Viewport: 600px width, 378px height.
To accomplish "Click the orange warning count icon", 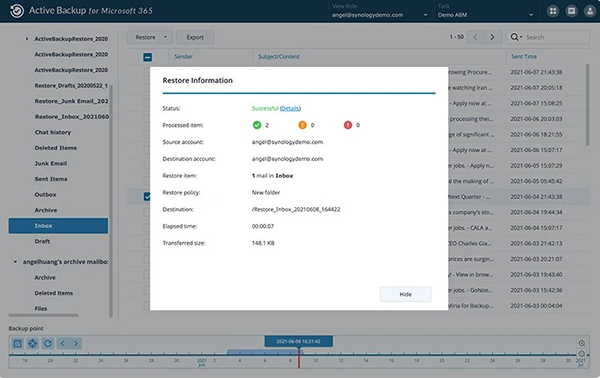I will pyautogui.click(x=302, y=125).
